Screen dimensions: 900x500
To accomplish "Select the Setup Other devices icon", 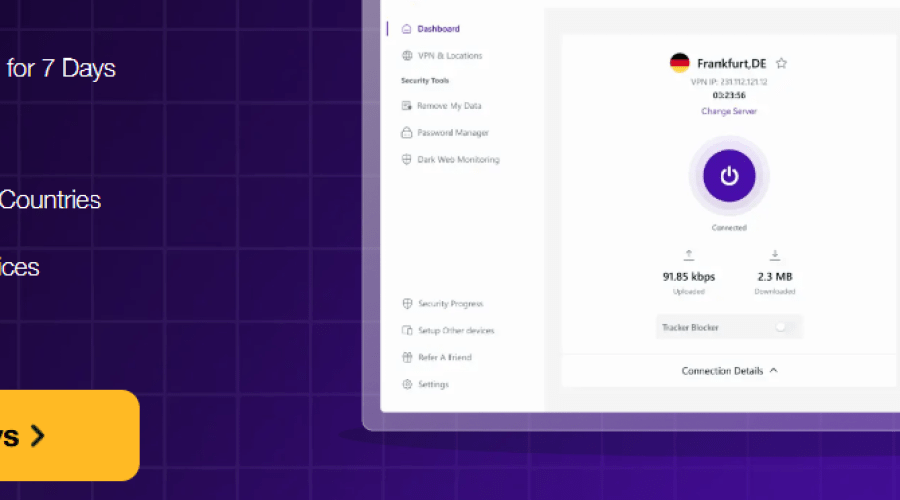I will pos(407,331).
